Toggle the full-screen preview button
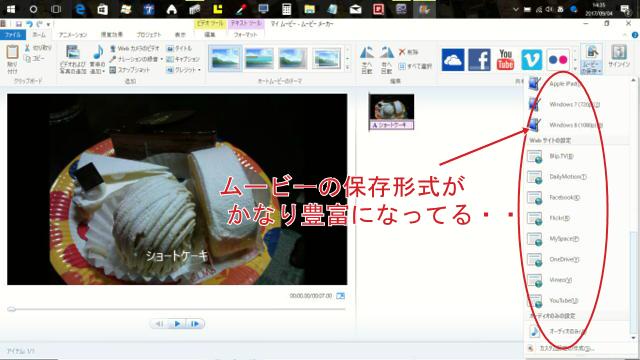This screenshot has height=360, width=640. [340, 296]
